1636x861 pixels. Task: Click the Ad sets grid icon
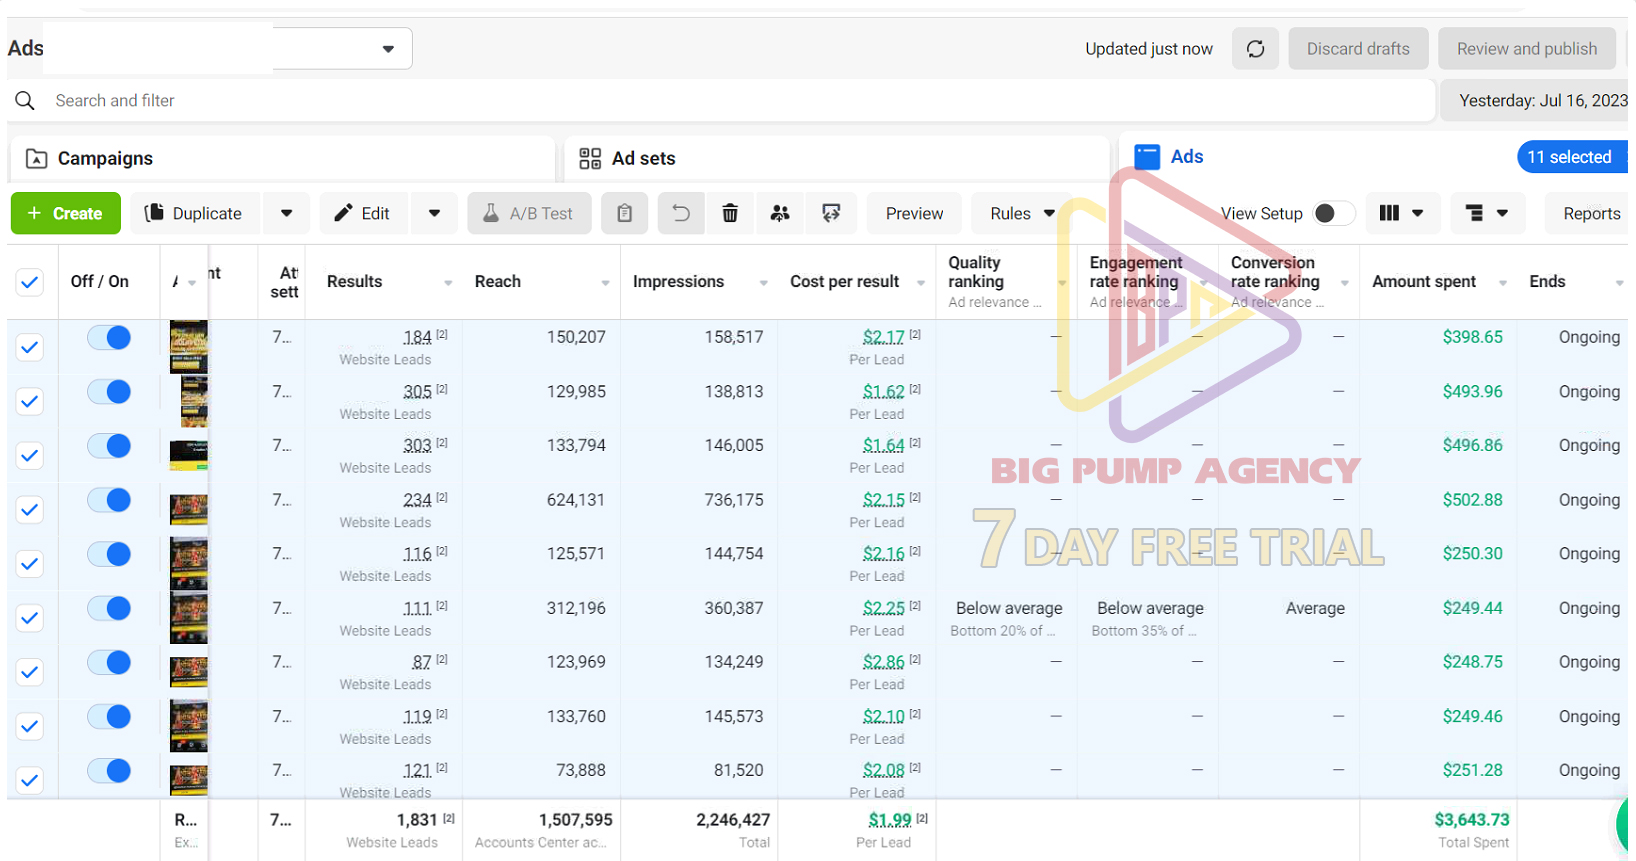(x=590, y=158)
